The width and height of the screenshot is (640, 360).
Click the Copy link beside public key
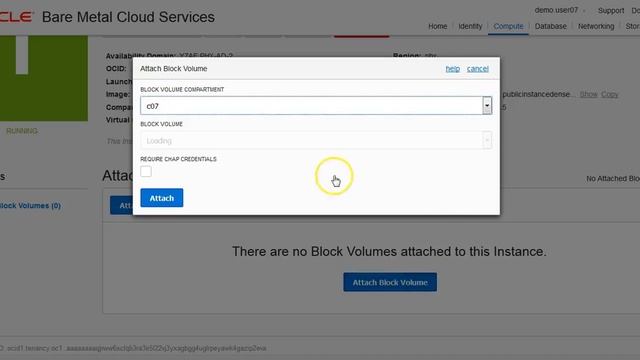[609, 94]
